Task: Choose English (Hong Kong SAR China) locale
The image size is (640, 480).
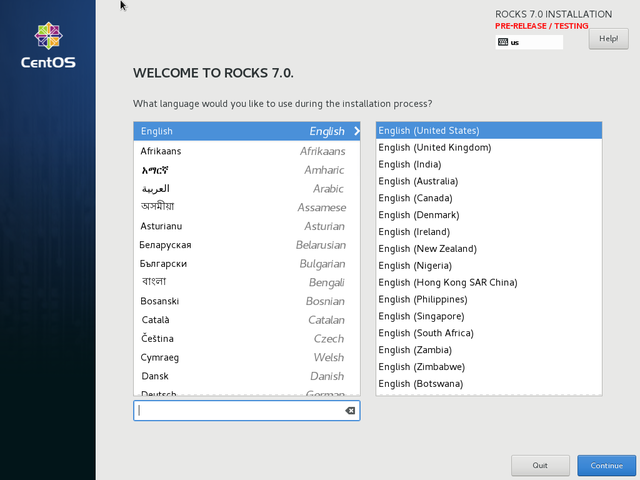Action: pos(489,282)
